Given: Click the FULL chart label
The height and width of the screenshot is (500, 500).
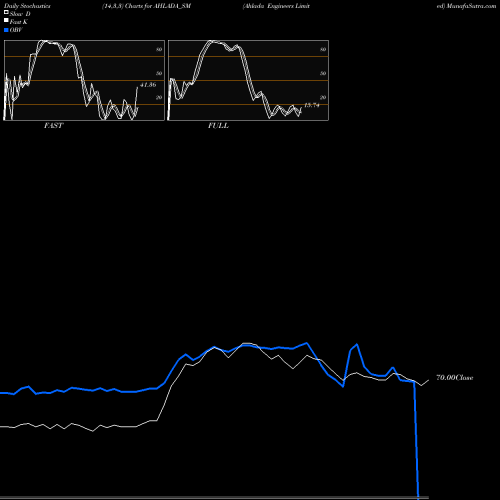Looking at the screenshot, I should pyautogui.click(x=218, y=126).
